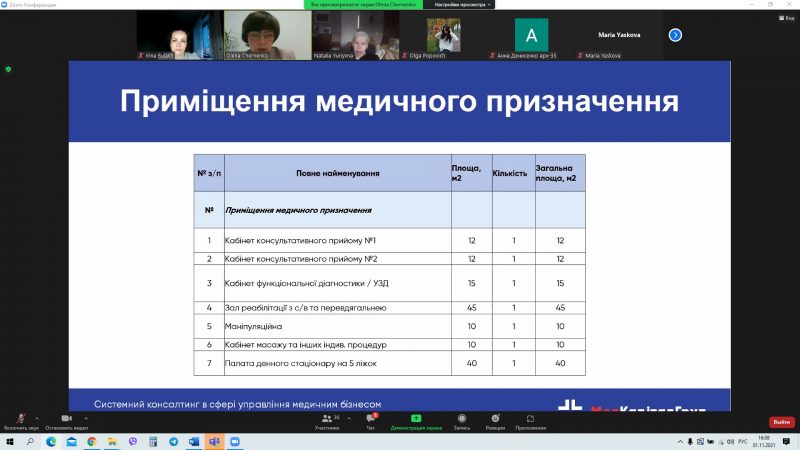Start screen sharing with green button
Image resolution: width=800 pixels, height=450 pixels.
(x=416, y=421)
